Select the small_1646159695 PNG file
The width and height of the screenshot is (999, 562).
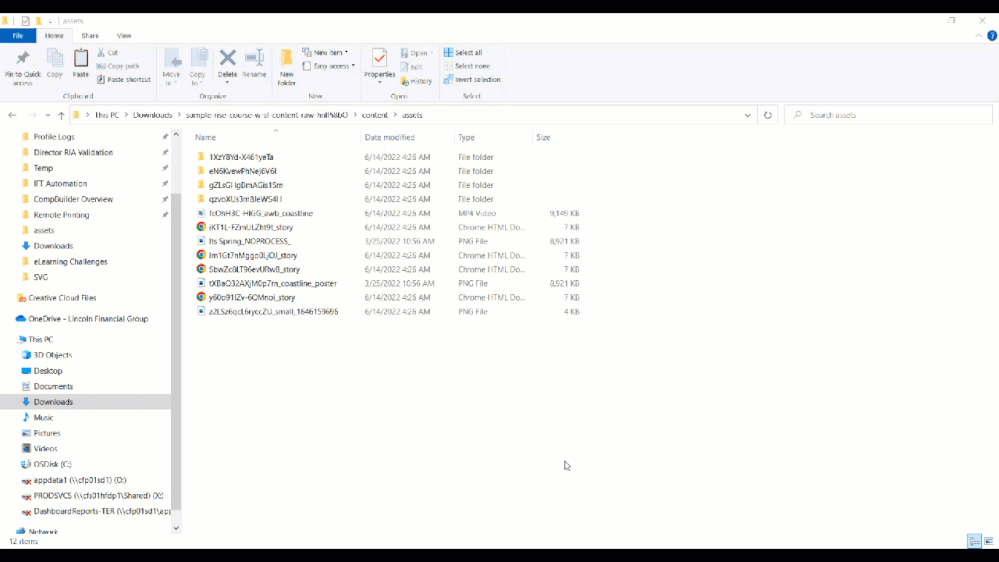tap(273, 312)
